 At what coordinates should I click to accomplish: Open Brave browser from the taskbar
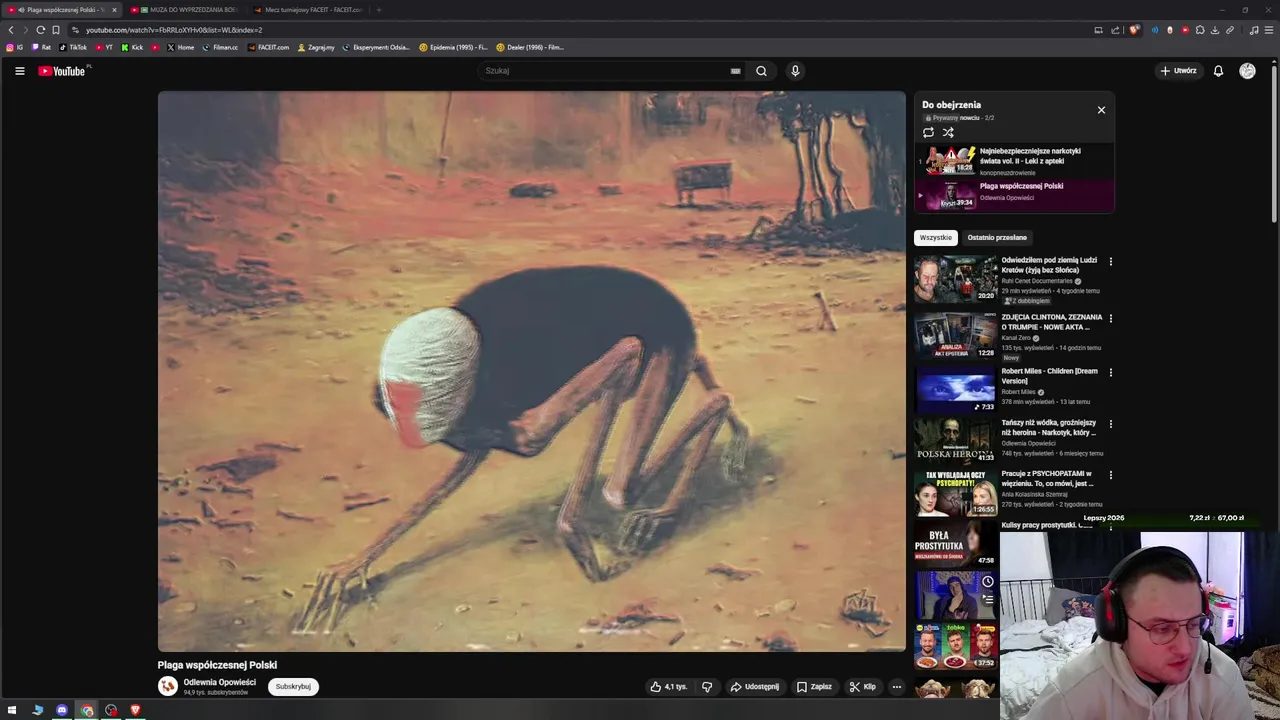point(136,710)
